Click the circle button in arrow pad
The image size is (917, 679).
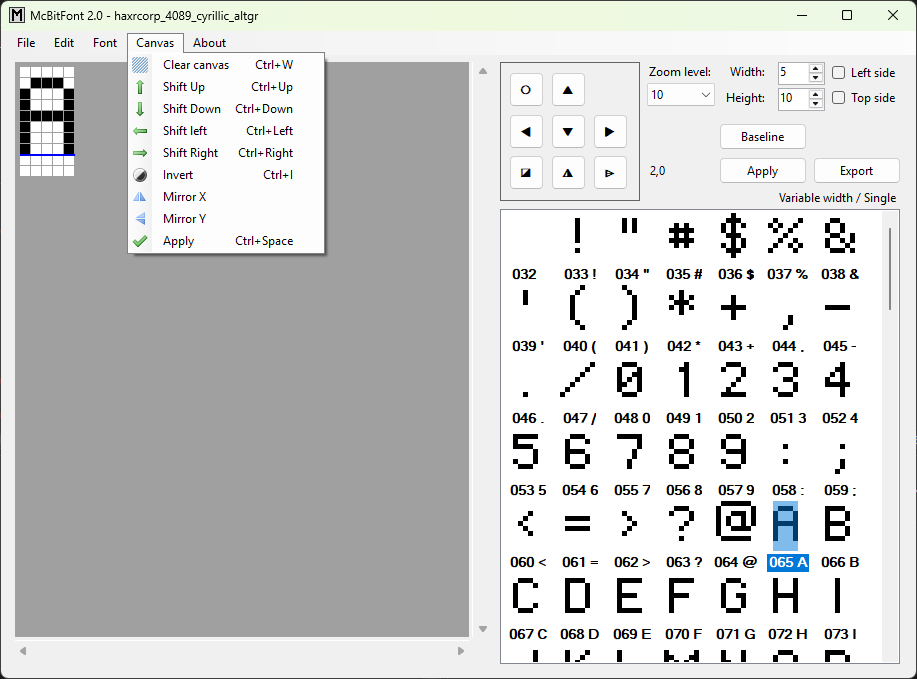[526, 90]
